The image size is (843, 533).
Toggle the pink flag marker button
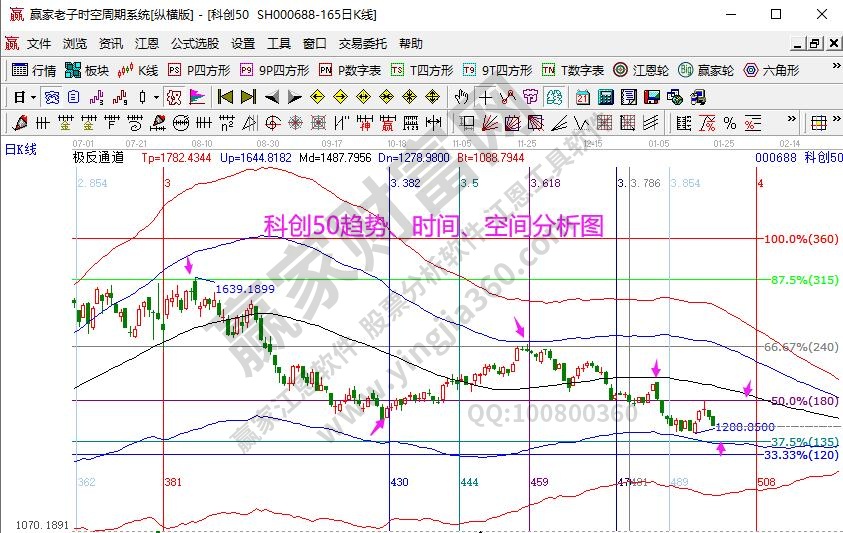[x=196, y=97]
